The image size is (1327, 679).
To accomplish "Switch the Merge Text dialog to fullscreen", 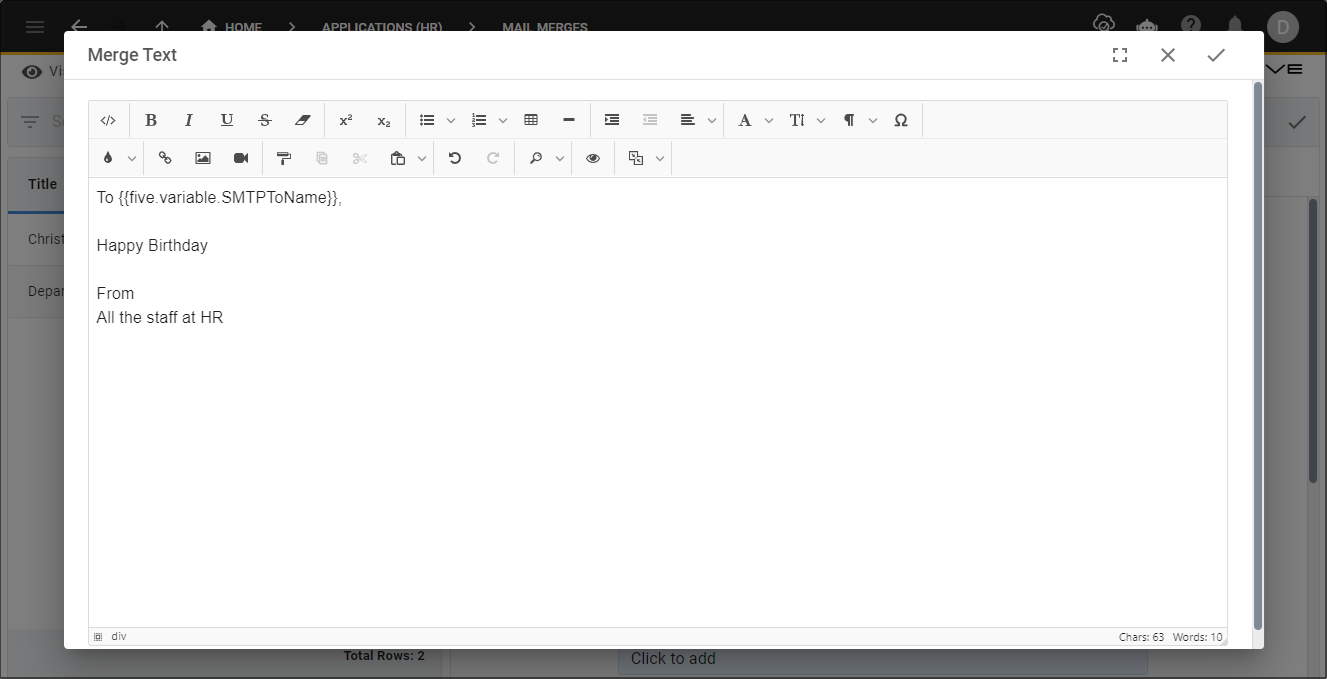I will tap(1120, 55).
